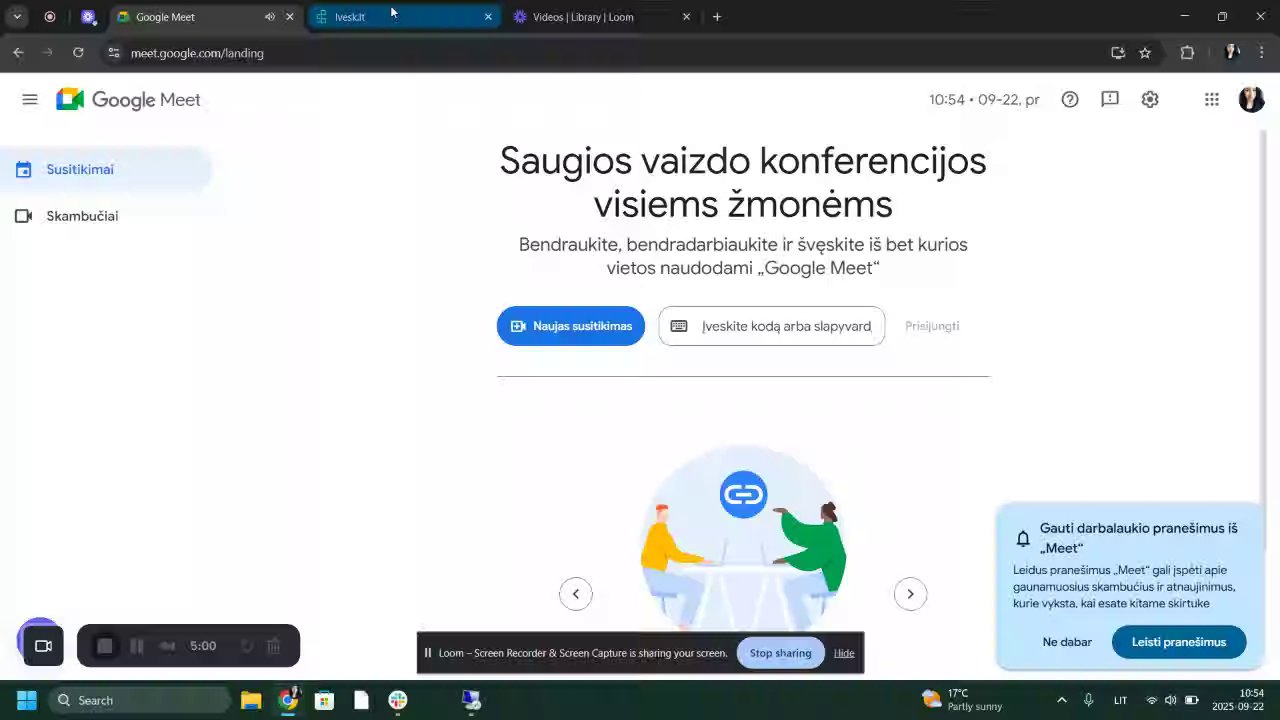Screen dimensions: 1280x720
Task: Click the Loom camera bubble icon
Action: pos(43,646)
